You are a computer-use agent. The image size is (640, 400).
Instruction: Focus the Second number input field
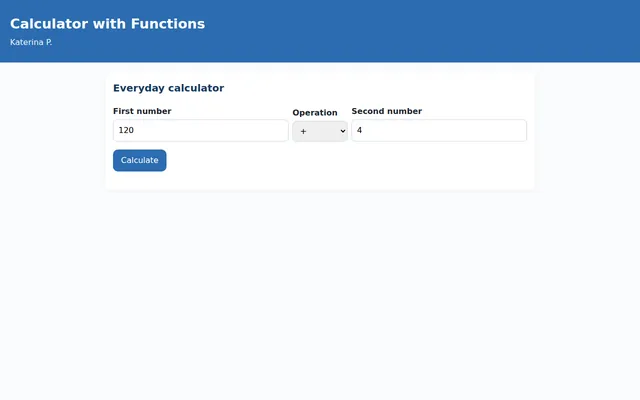click(x=439, y=131)
